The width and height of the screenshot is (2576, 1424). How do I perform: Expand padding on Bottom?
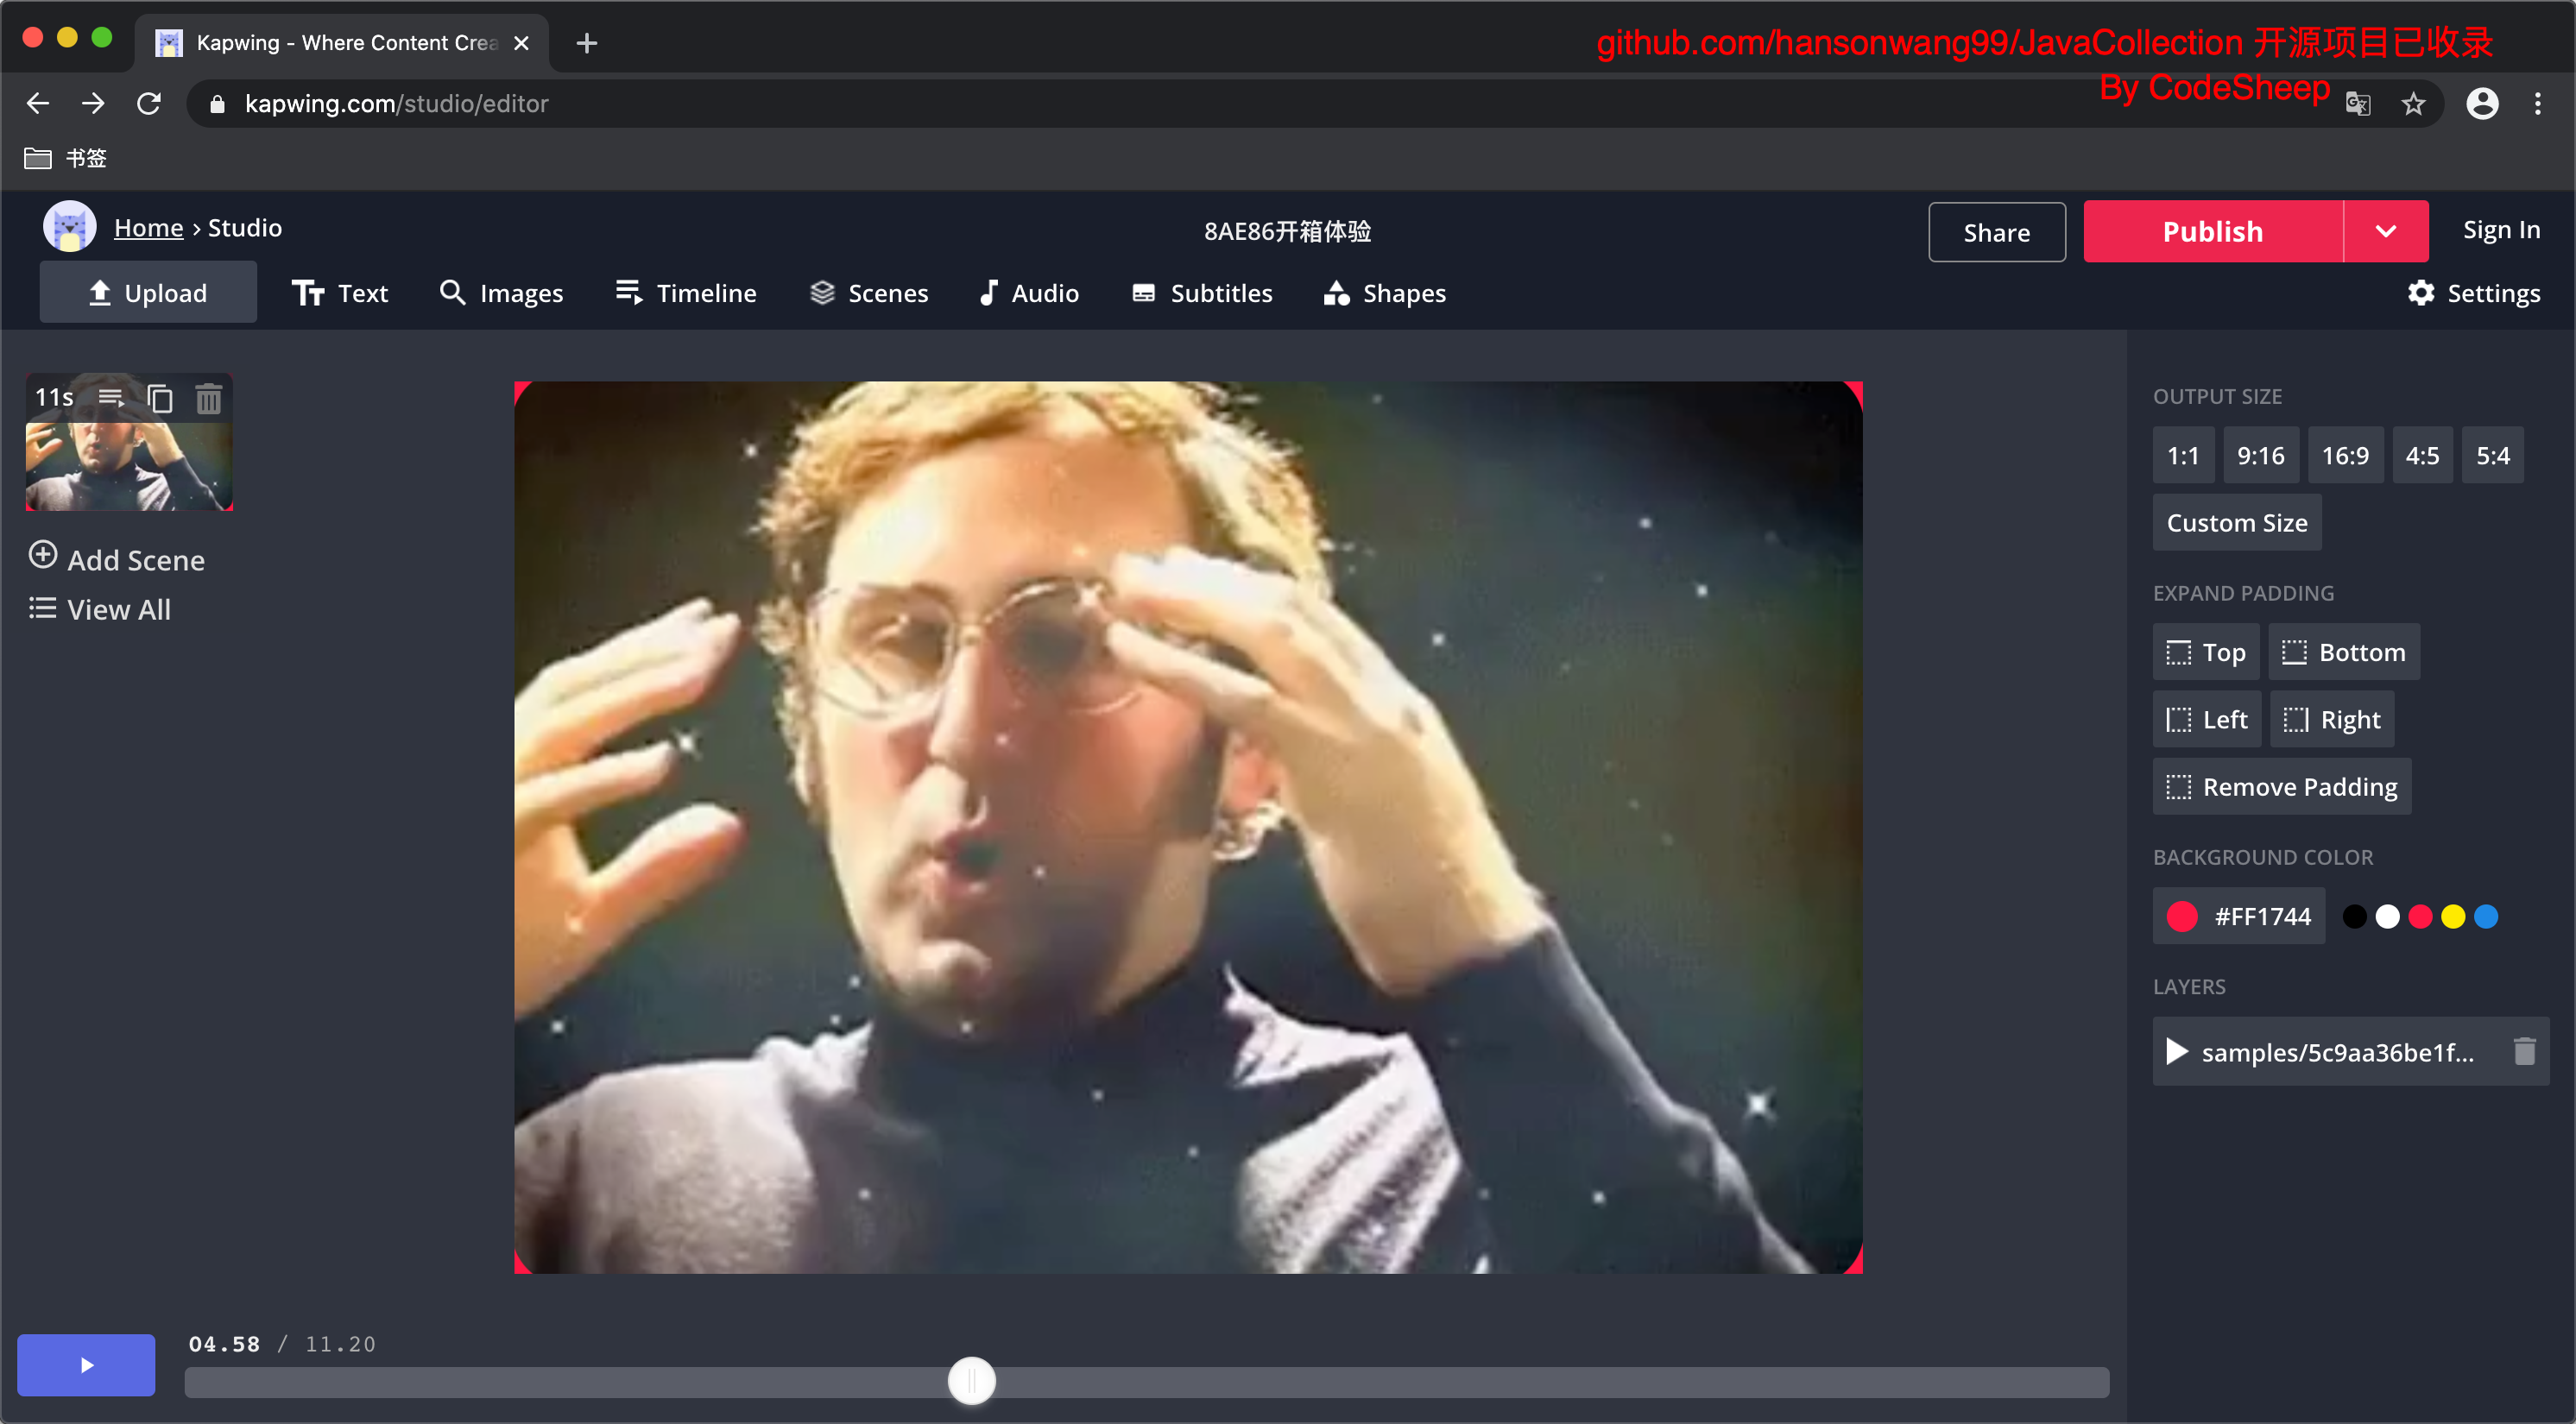pyautogui.click(x=2344, y=652)
